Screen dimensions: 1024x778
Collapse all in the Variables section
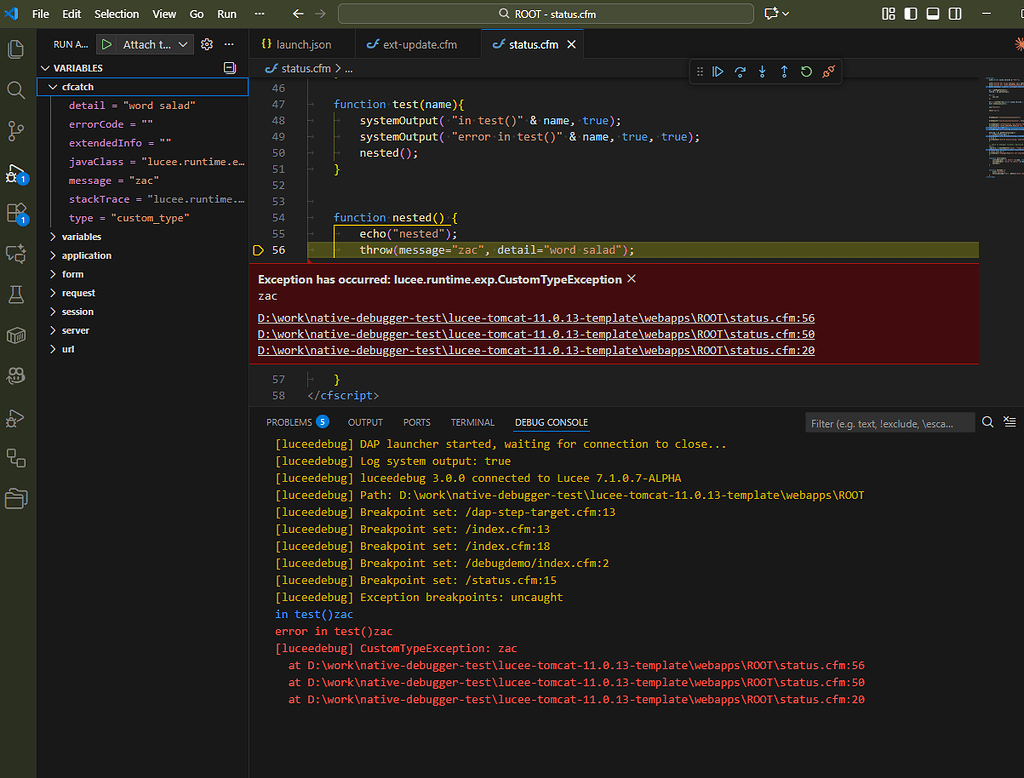(x=230, y=68)
